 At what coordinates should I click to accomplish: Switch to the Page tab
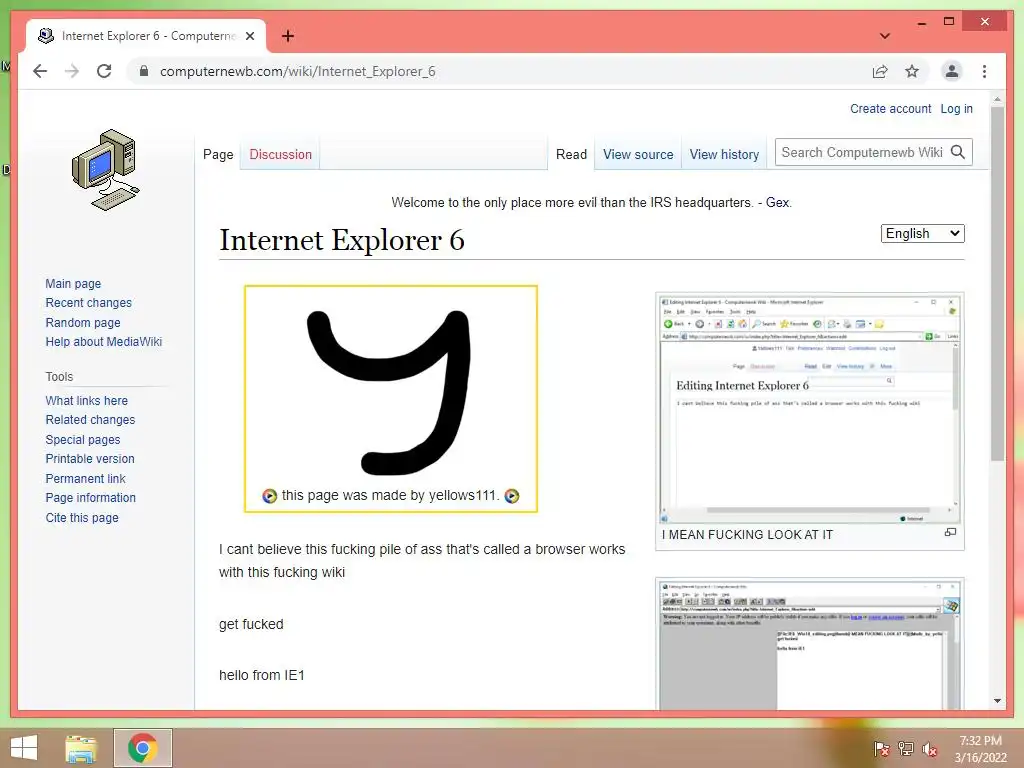click(218, 155)
